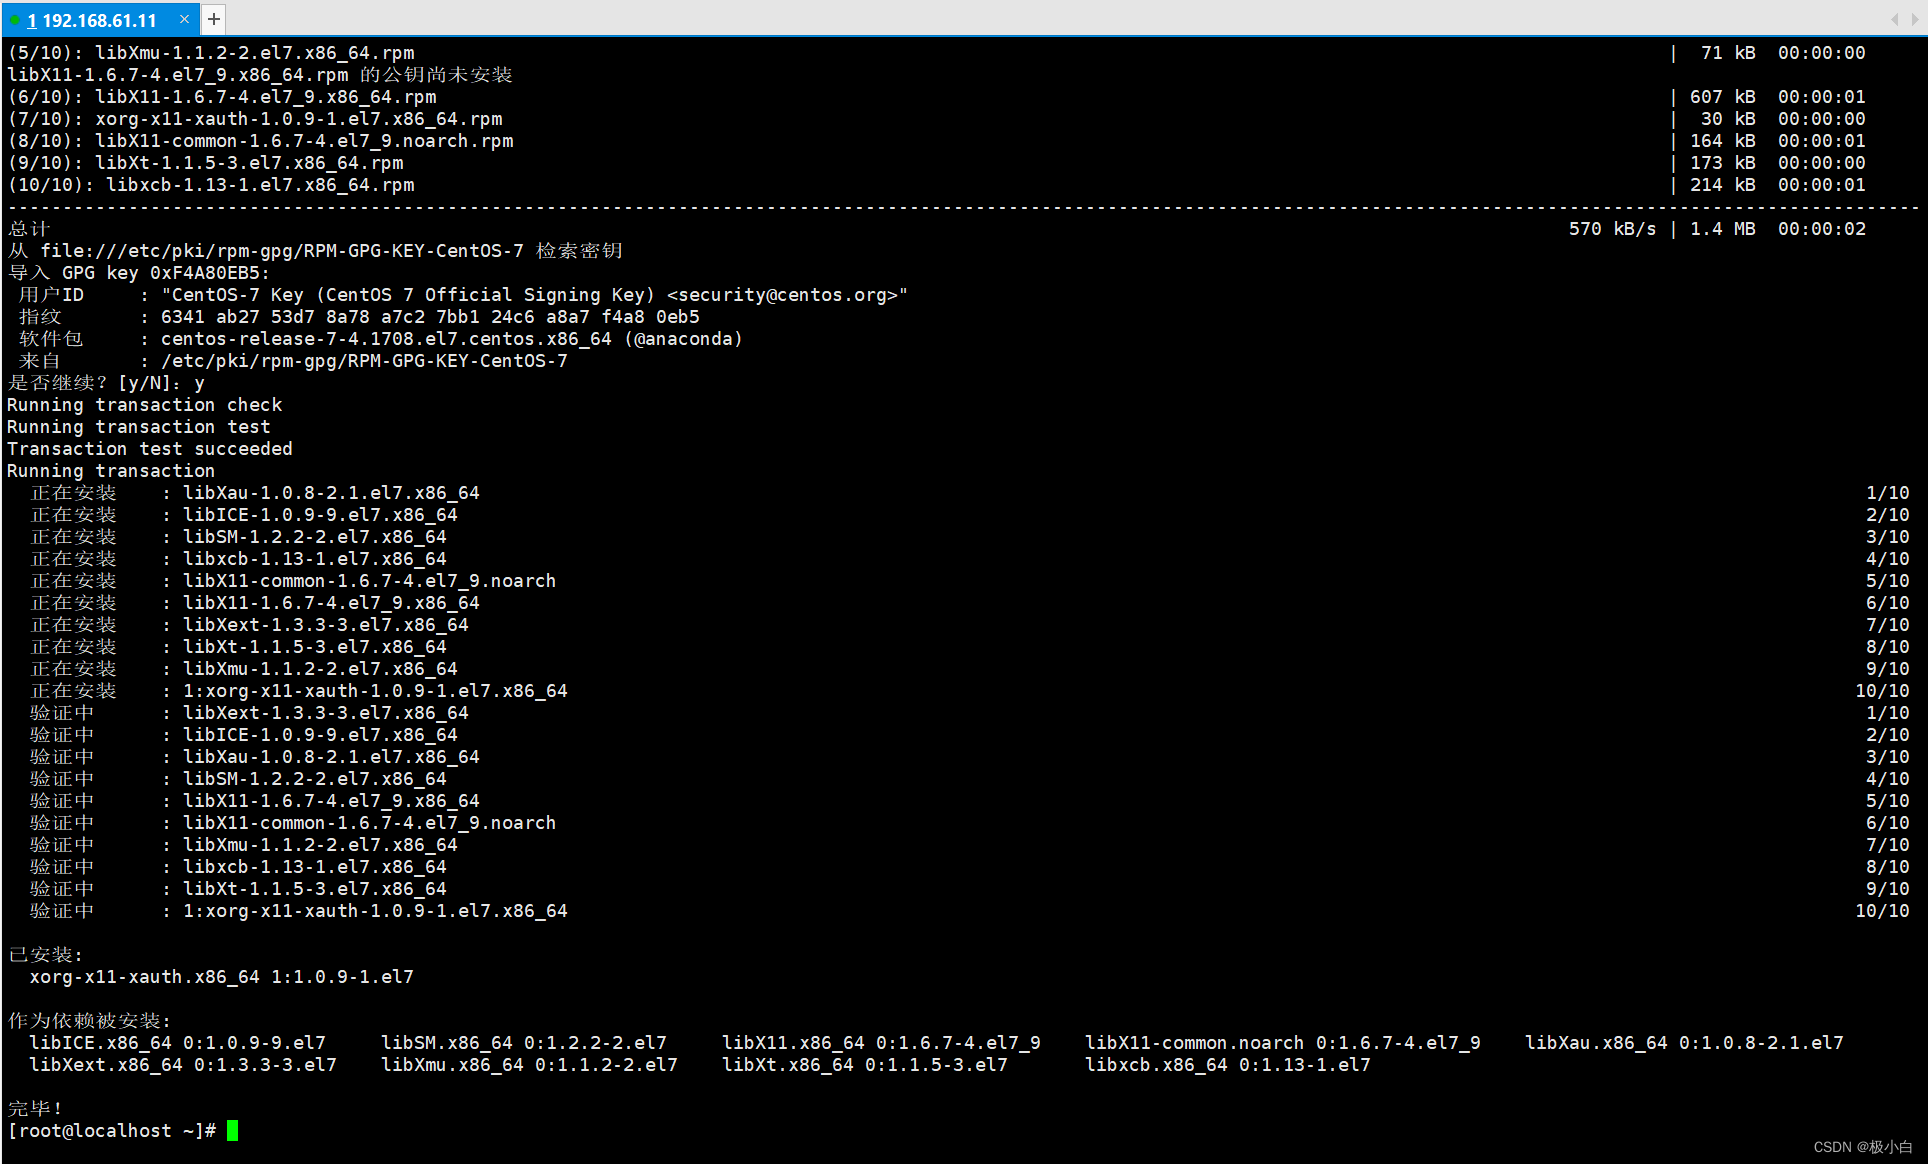Click the 'Running transaction check' line
The width and height of the screenshot is (1928, 1164).
point(145,405)
